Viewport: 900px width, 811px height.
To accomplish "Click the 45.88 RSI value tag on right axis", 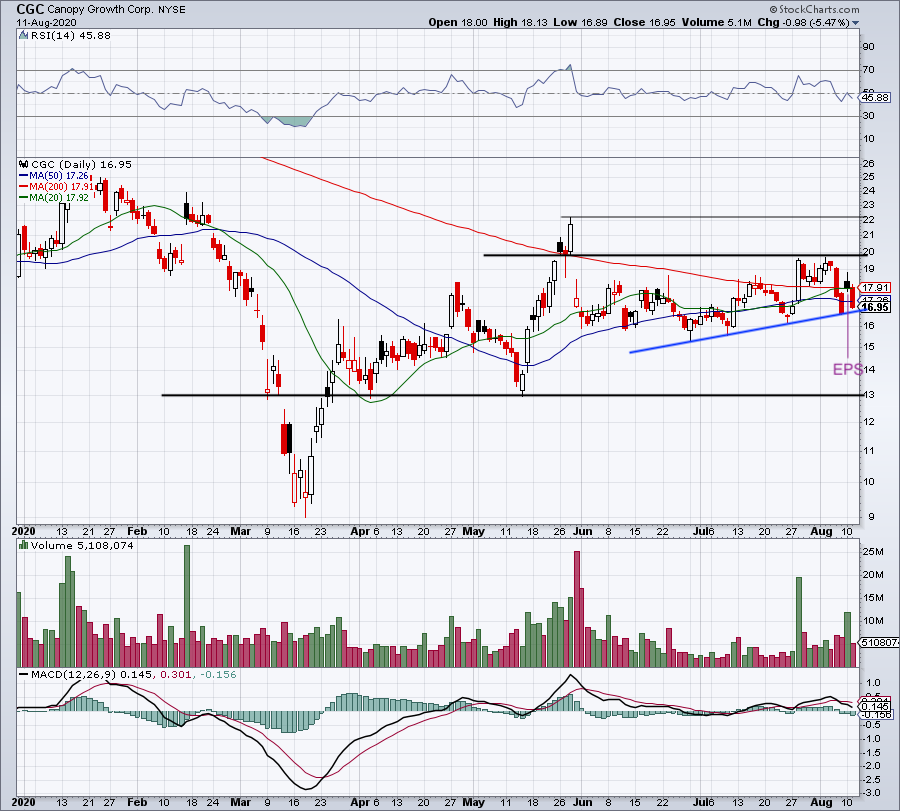I will [x=875, y=98].
